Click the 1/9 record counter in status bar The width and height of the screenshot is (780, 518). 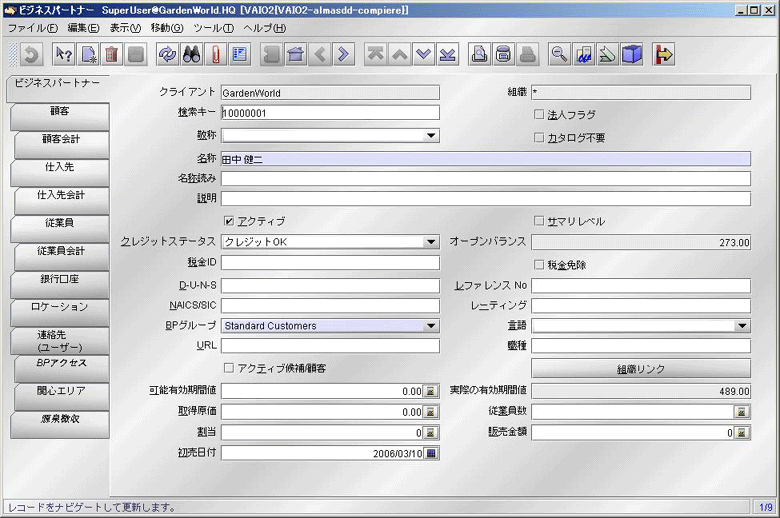[766, 507]
